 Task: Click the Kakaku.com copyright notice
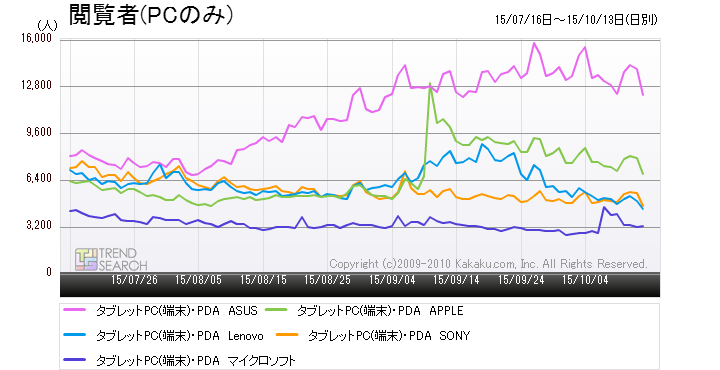click(488, 264)
